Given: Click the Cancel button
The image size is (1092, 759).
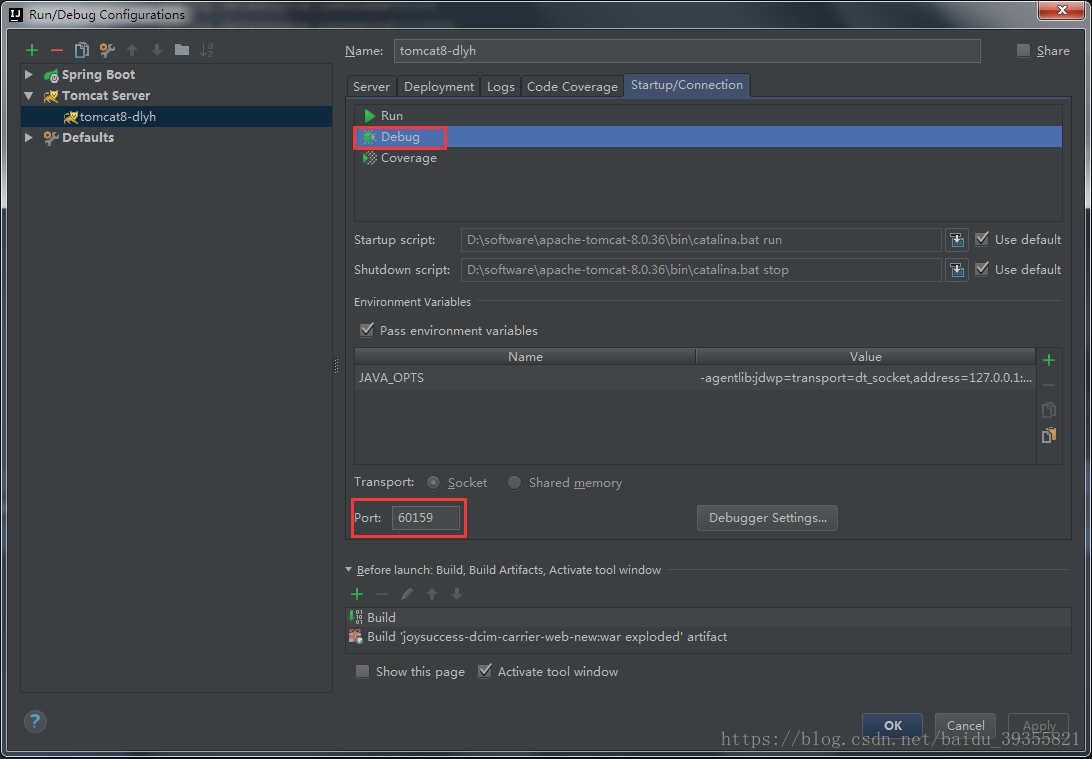Looking at the screenshot, I should click(965, 726).
